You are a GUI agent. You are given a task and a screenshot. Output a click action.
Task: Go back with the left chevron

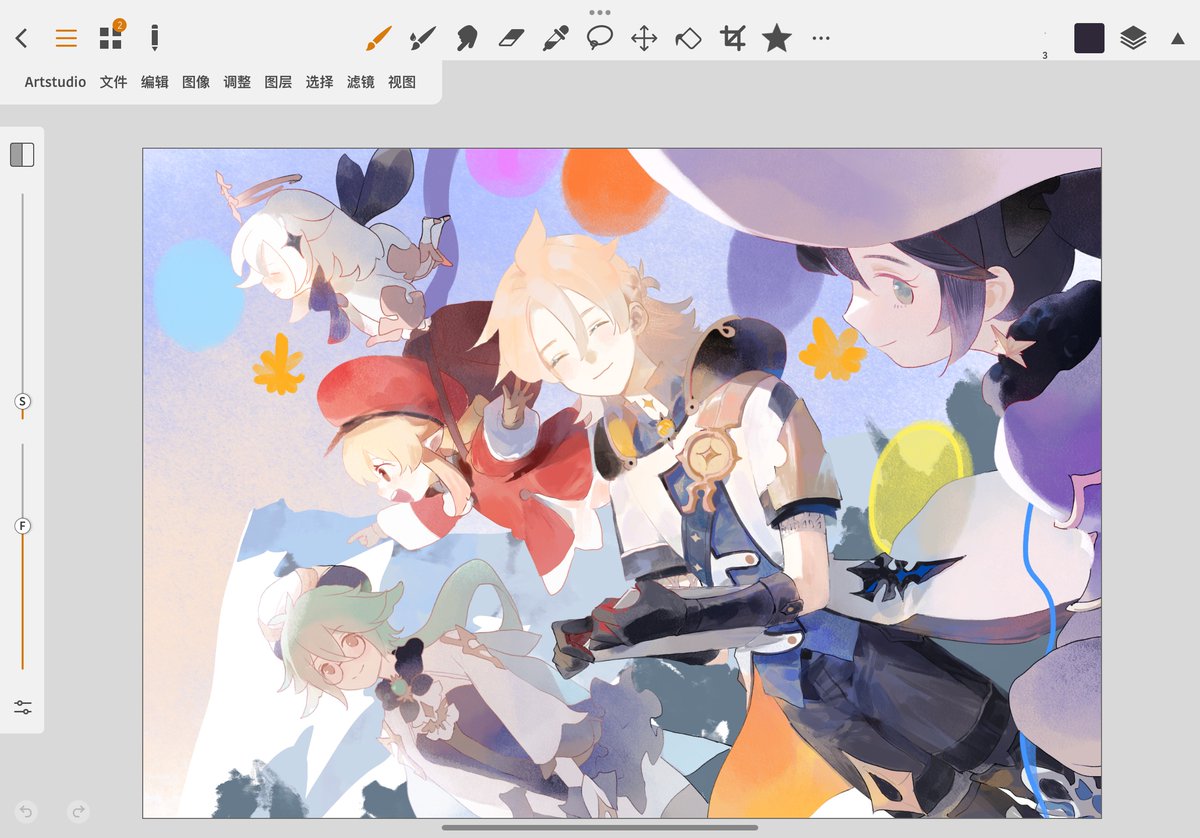pos(21,39)
